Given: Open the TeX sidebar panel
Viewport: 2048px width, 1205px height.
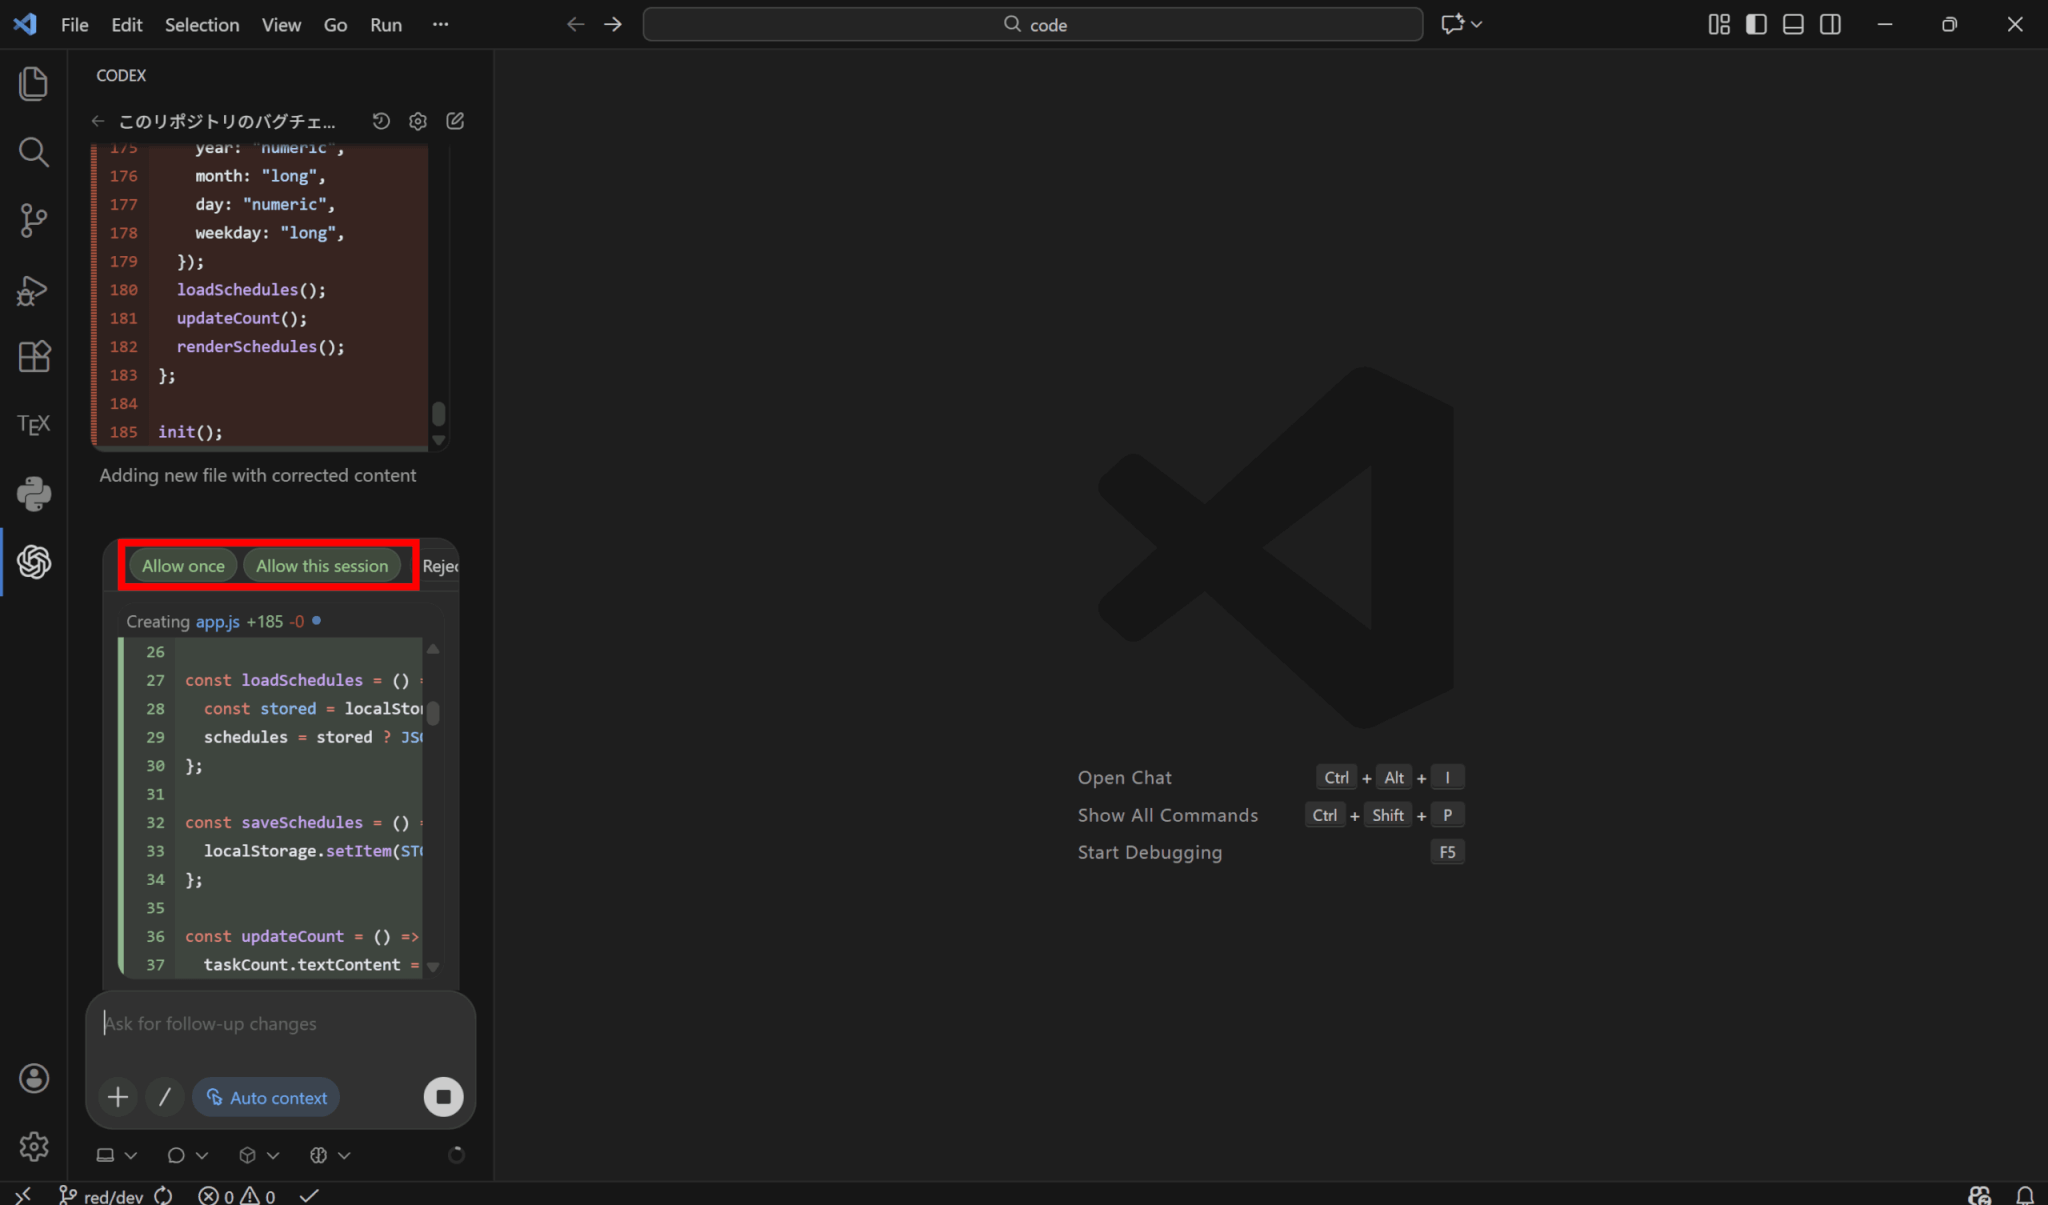Looking at the screenshot, I should 34,425.
